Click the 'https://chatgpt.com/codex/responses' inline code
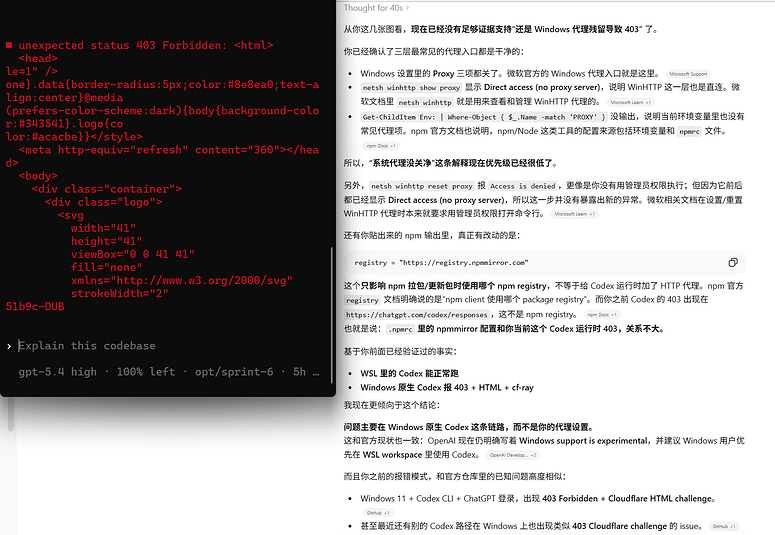This screenshot has height=535, width=775. coord(417,314)
